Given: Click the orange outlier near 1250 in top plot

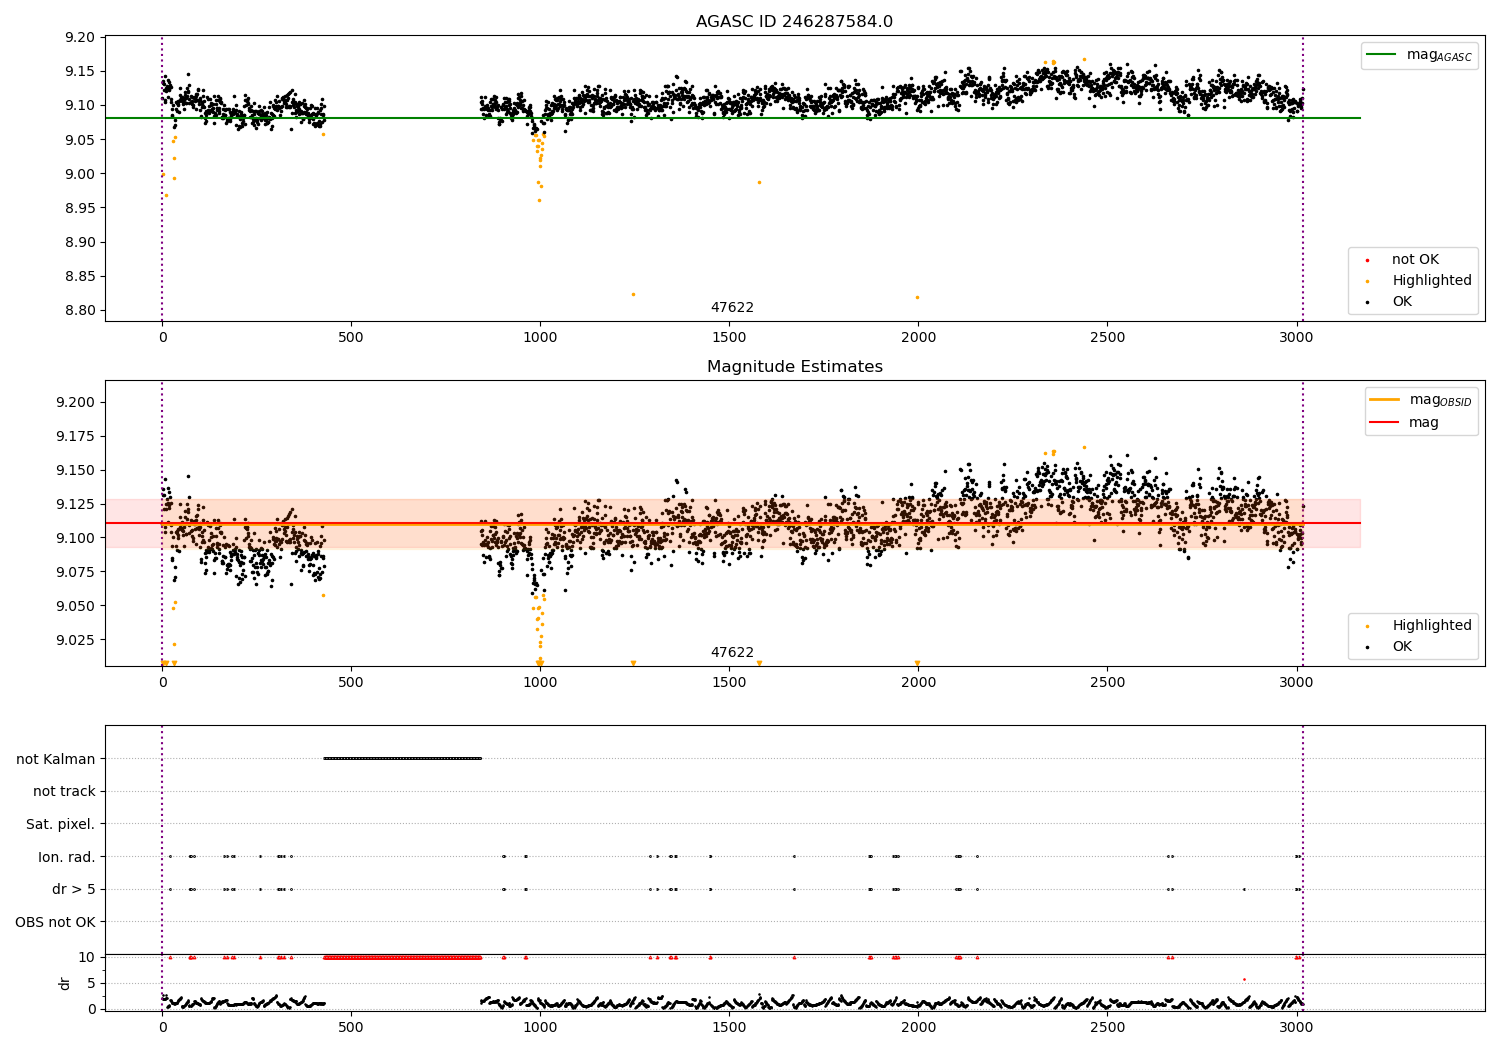Looking at the screenshot, I should (633, 294).
